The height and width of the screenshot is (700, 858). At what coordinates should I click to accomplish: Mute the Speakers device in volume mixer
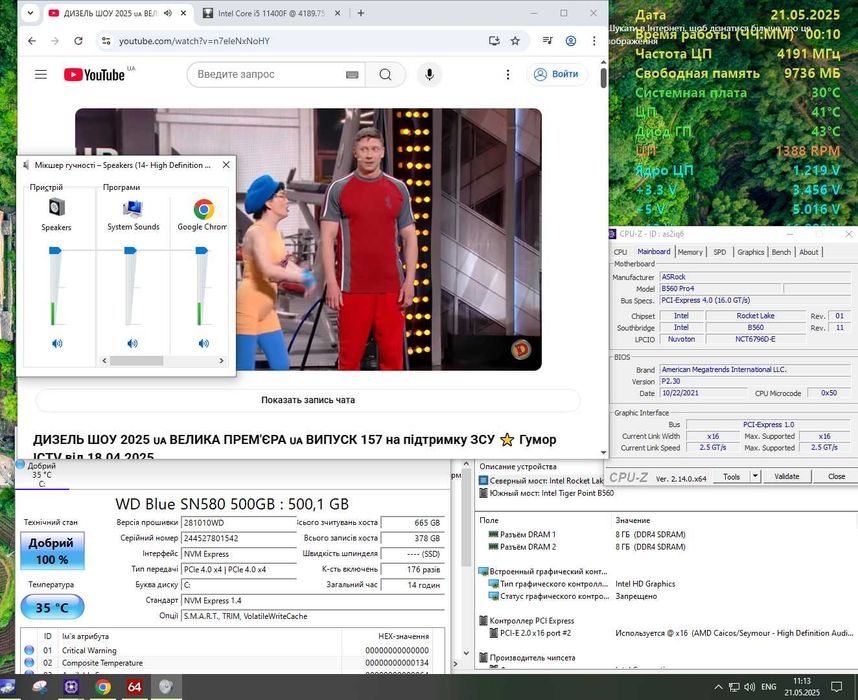(57, 344)
